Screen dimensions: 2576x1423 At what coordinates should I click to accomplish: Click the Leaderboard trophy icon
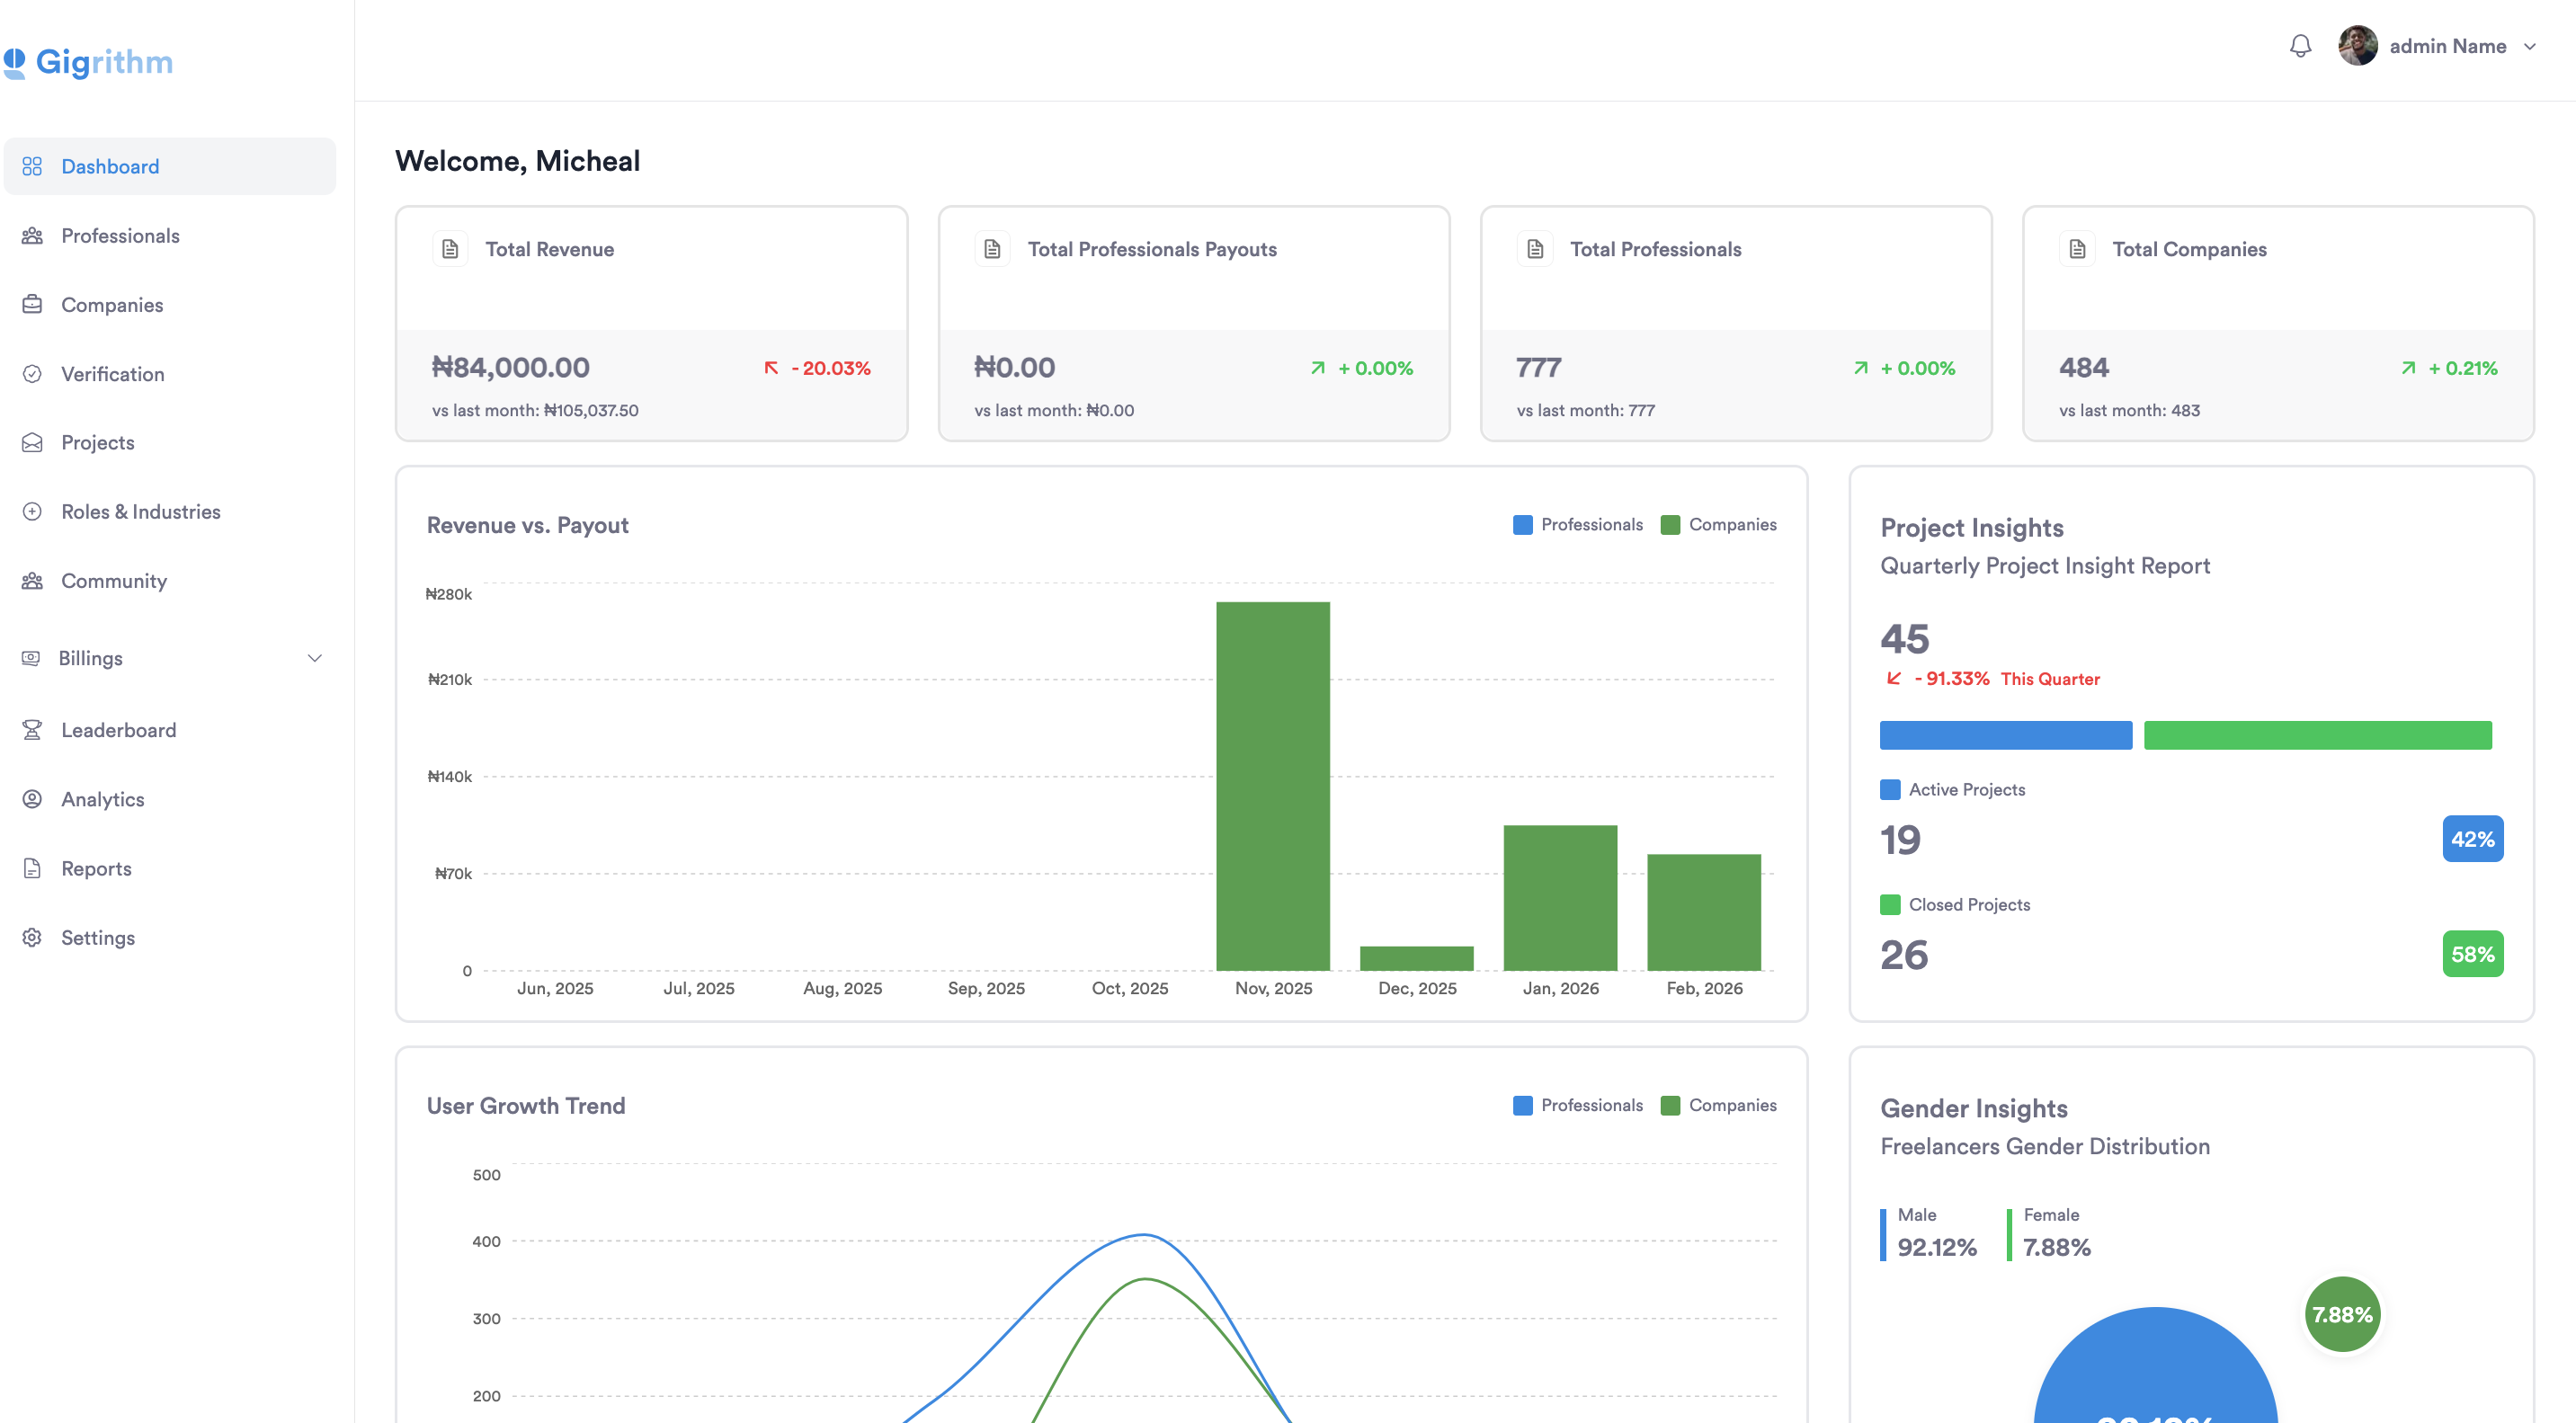[32, 730]
